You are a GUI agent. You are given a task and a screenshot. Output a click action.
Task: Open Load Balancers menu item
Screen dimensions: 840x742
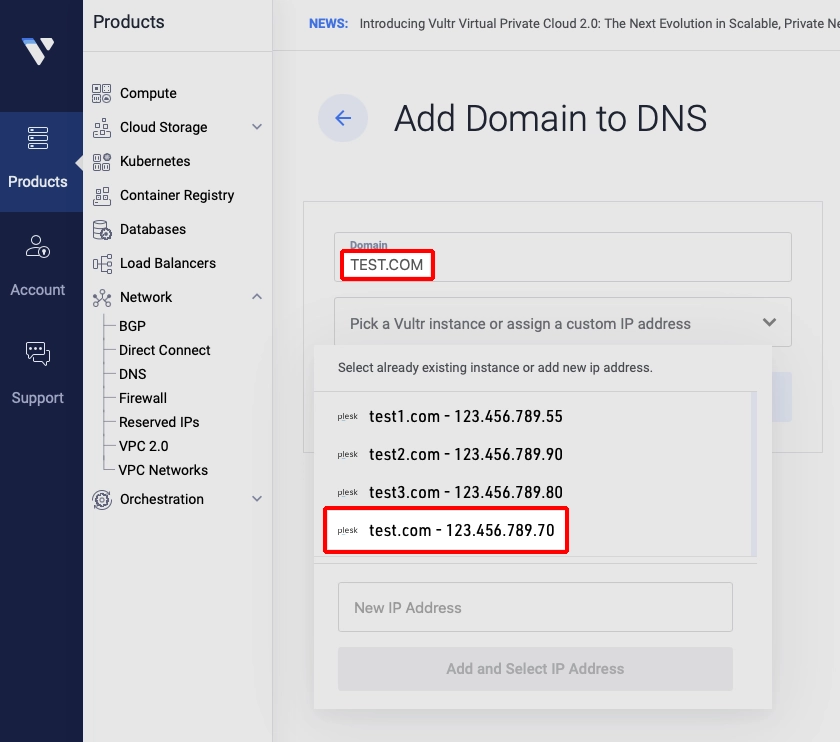[168, 263]
